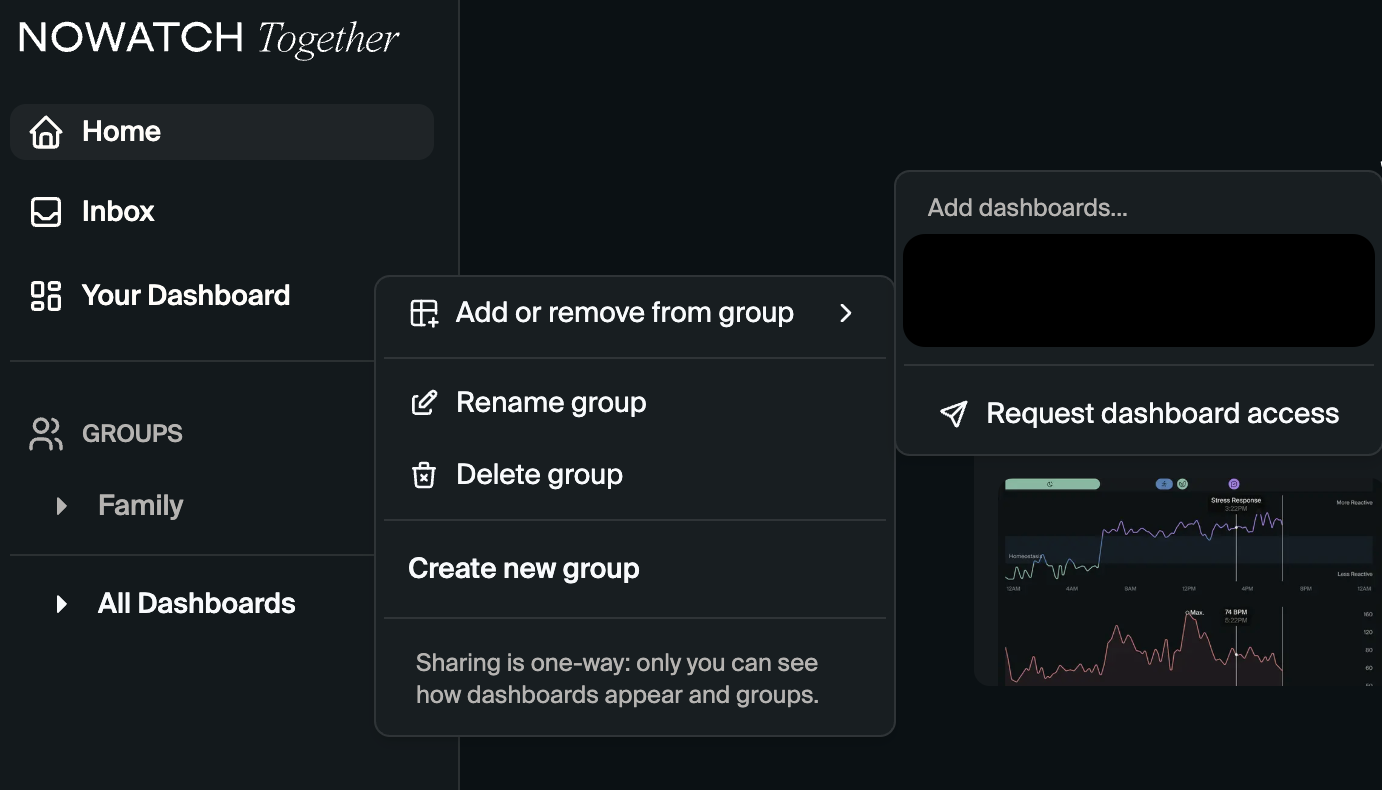Click the redacted dashboard entry in submenu
Image resolution: width=1382 pixels, height=790 pixels.
point(1138,291)
